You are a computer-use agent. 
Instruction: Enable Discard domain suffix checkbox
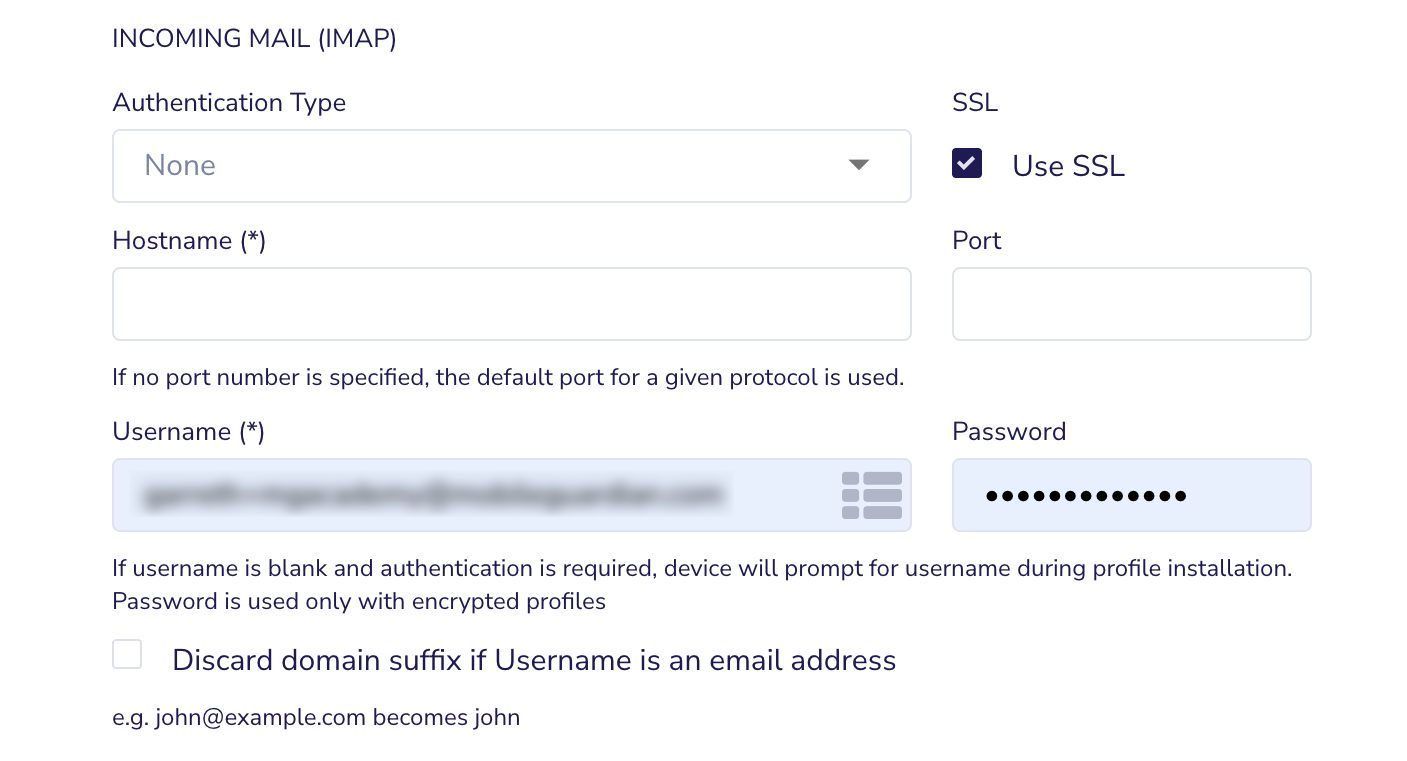127,655
